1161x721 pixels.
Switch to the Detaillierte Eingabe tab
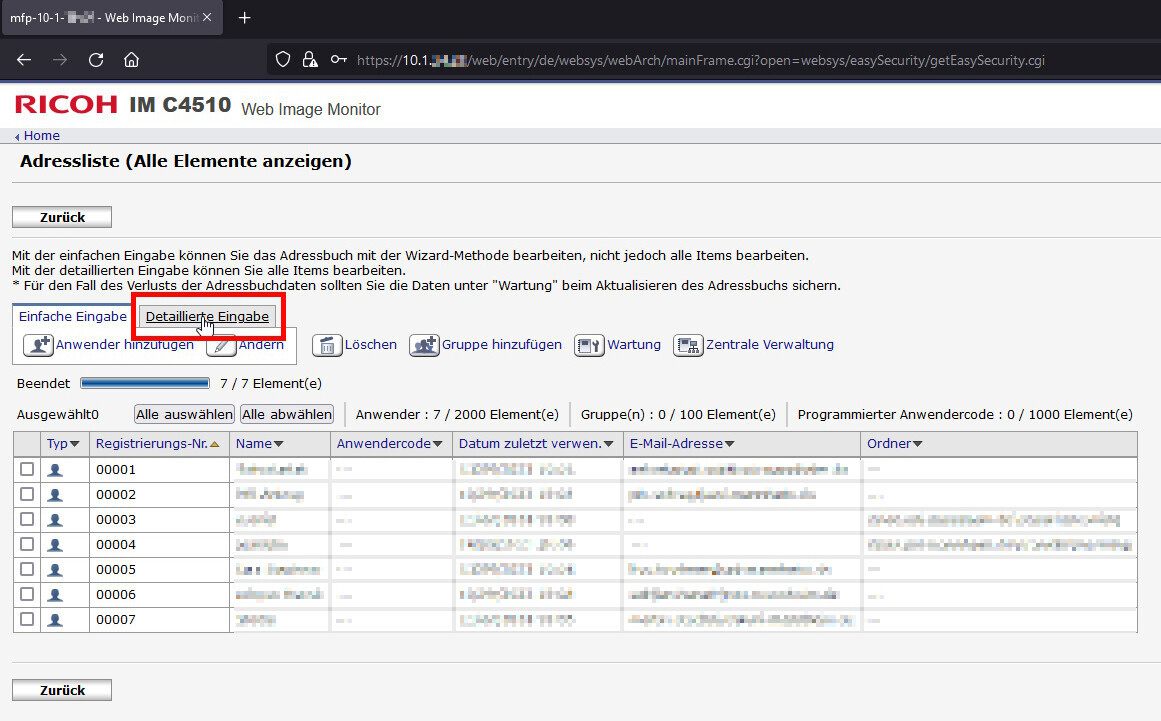coord(207,317)
